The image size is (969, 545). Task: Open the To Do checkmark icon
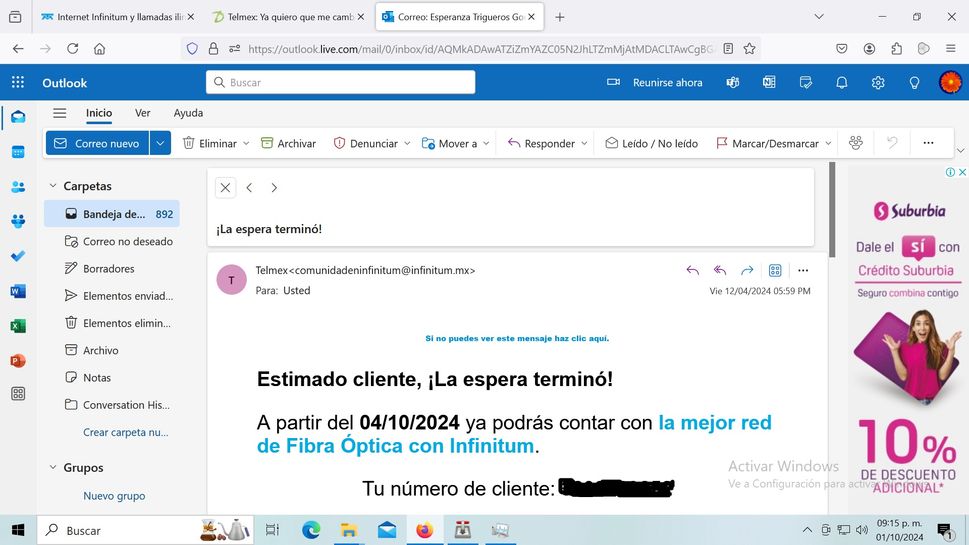(x=18, y=255)
